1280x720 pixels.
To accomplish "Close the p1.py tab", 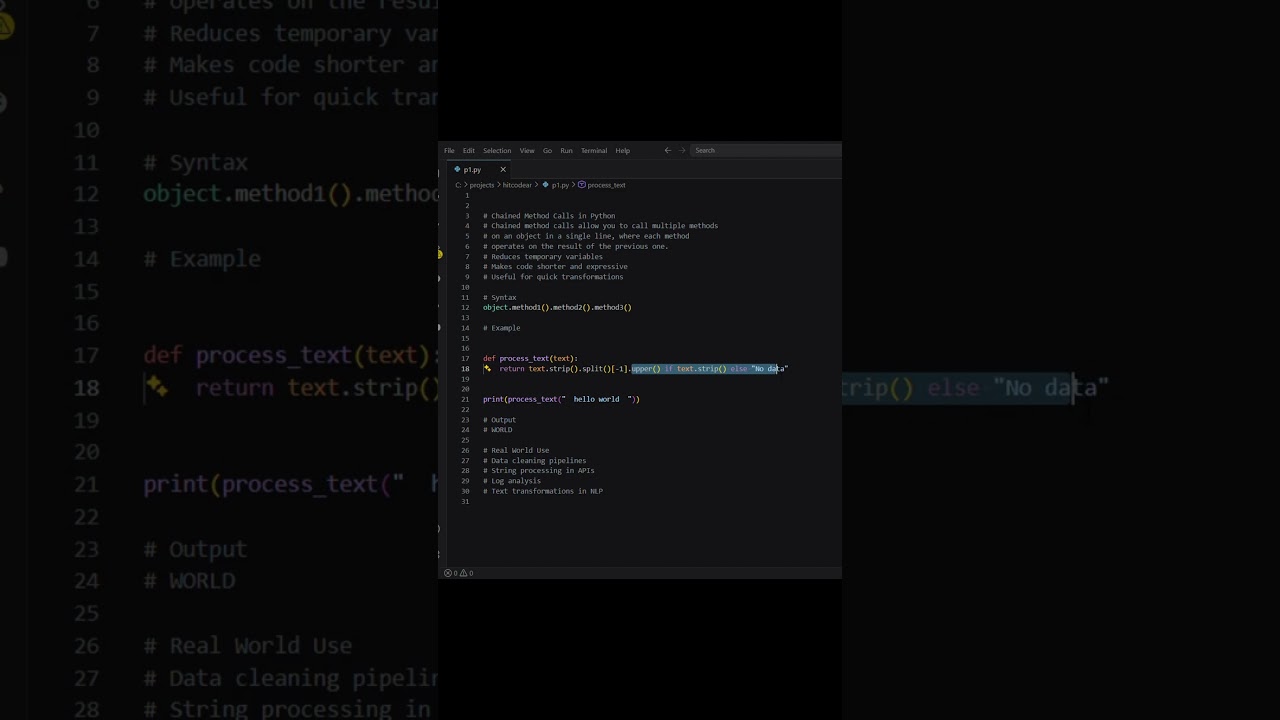I will (503, 169).
